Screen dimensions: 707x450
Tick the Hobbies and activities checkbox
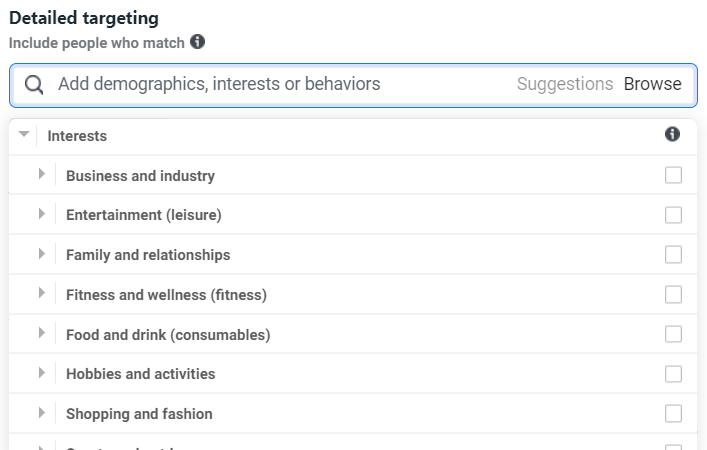673,374
